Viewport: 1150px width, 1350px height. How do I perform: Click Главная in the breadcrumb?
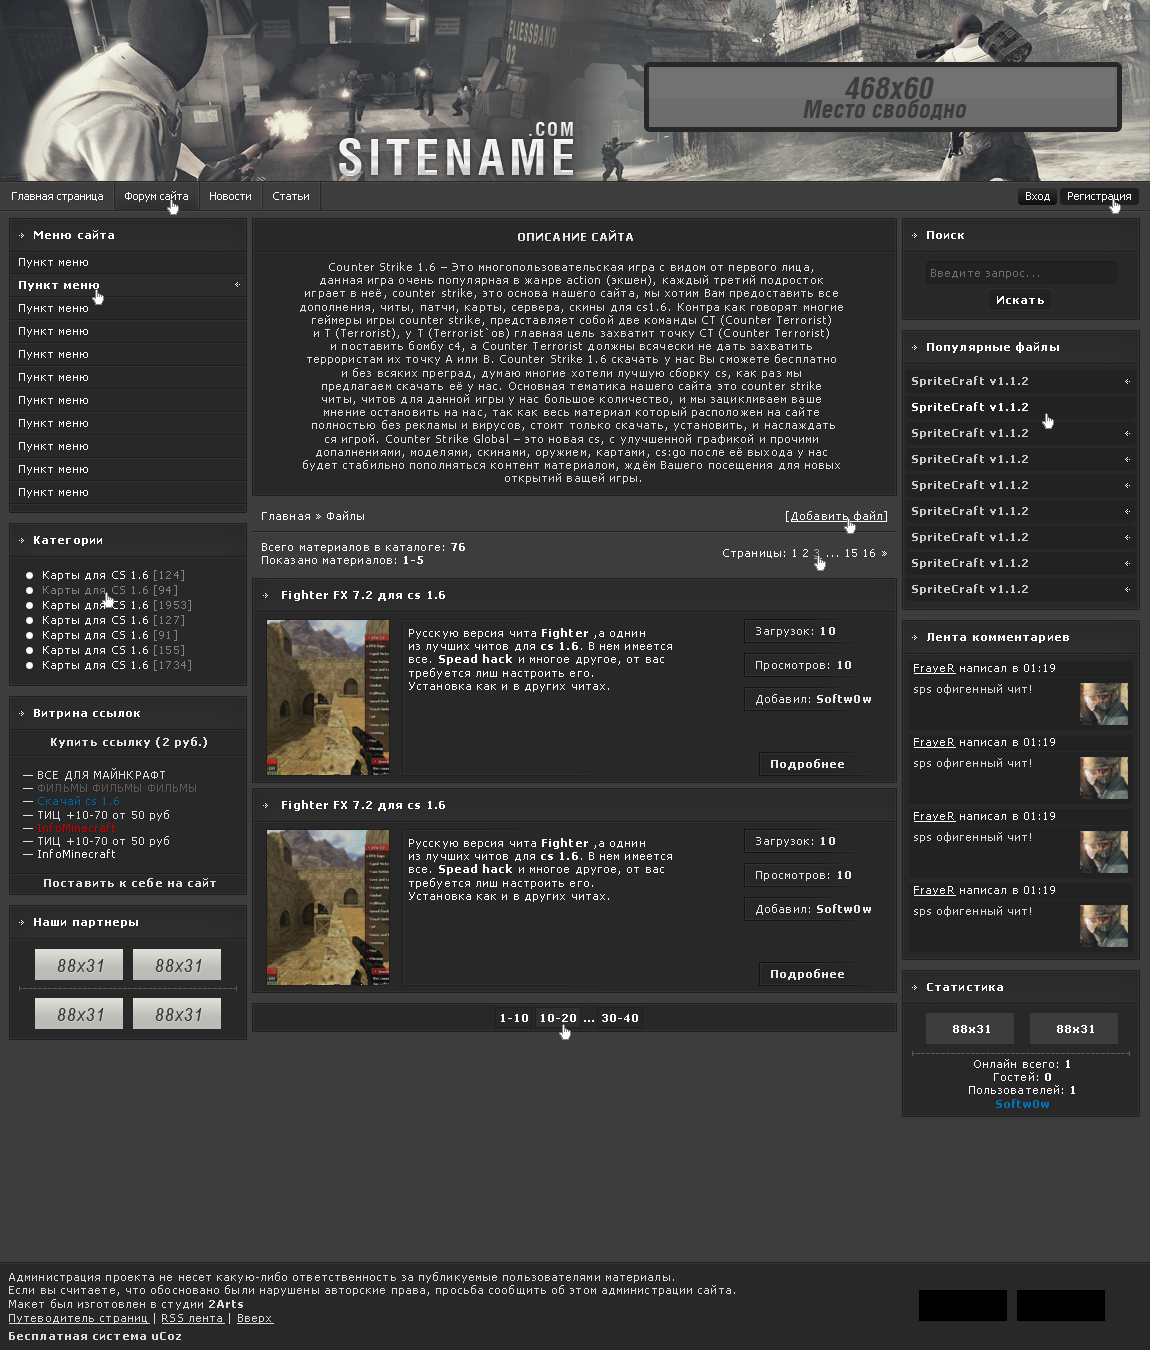[x=286, y=516]
